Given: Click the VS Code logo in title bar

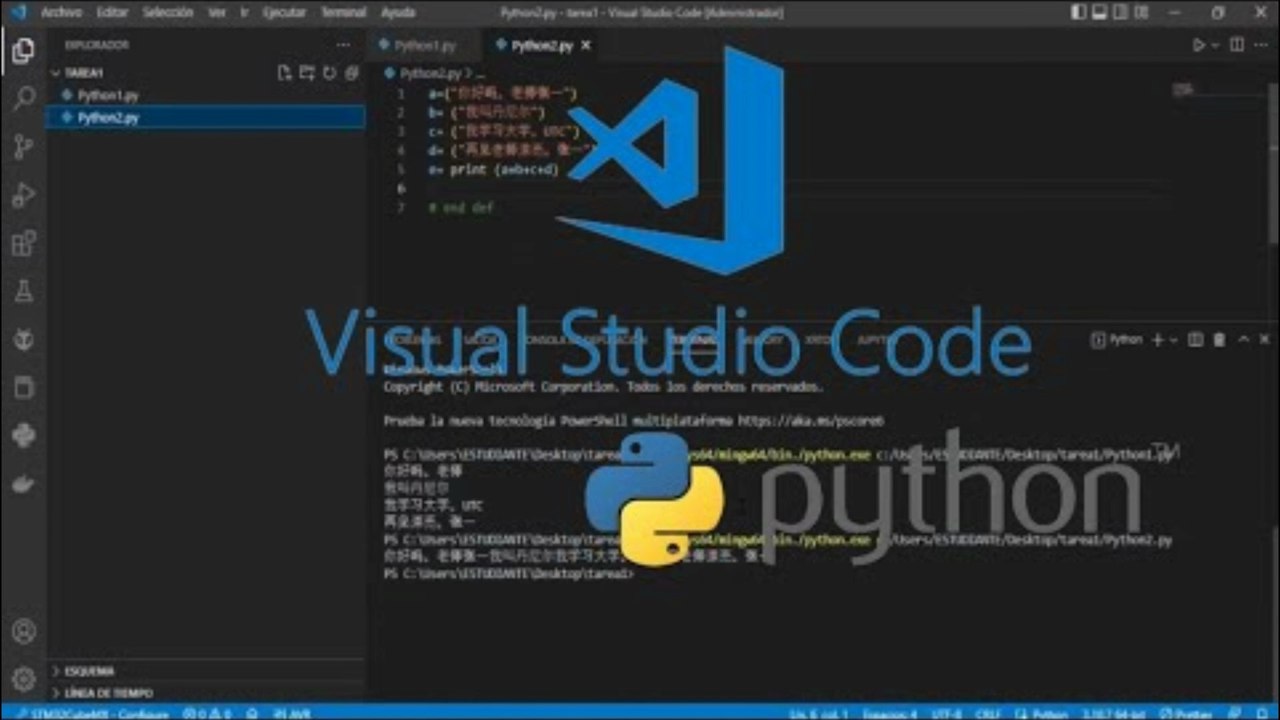Looking at the screenshot, I should 18,13.
